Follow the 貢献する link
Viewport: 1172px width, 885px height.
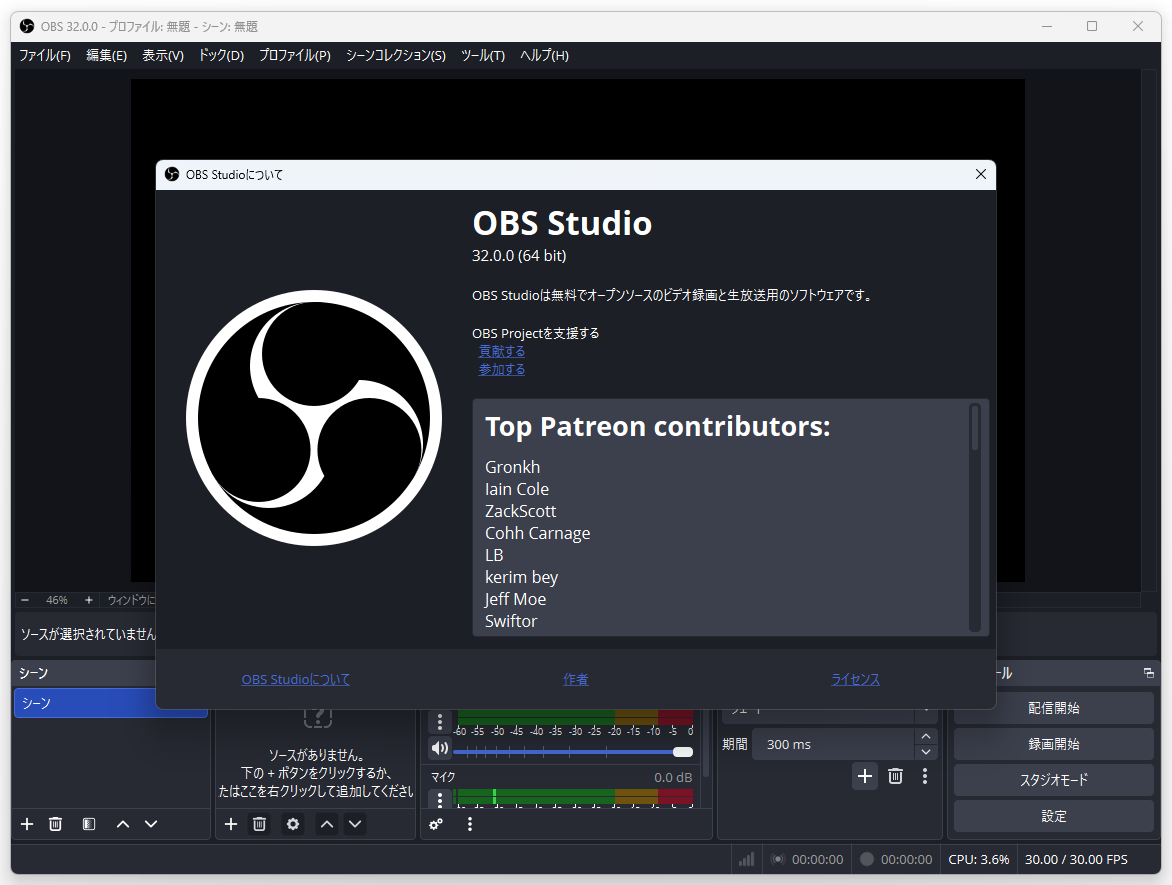pyautogui.click(x=501, y=350)
